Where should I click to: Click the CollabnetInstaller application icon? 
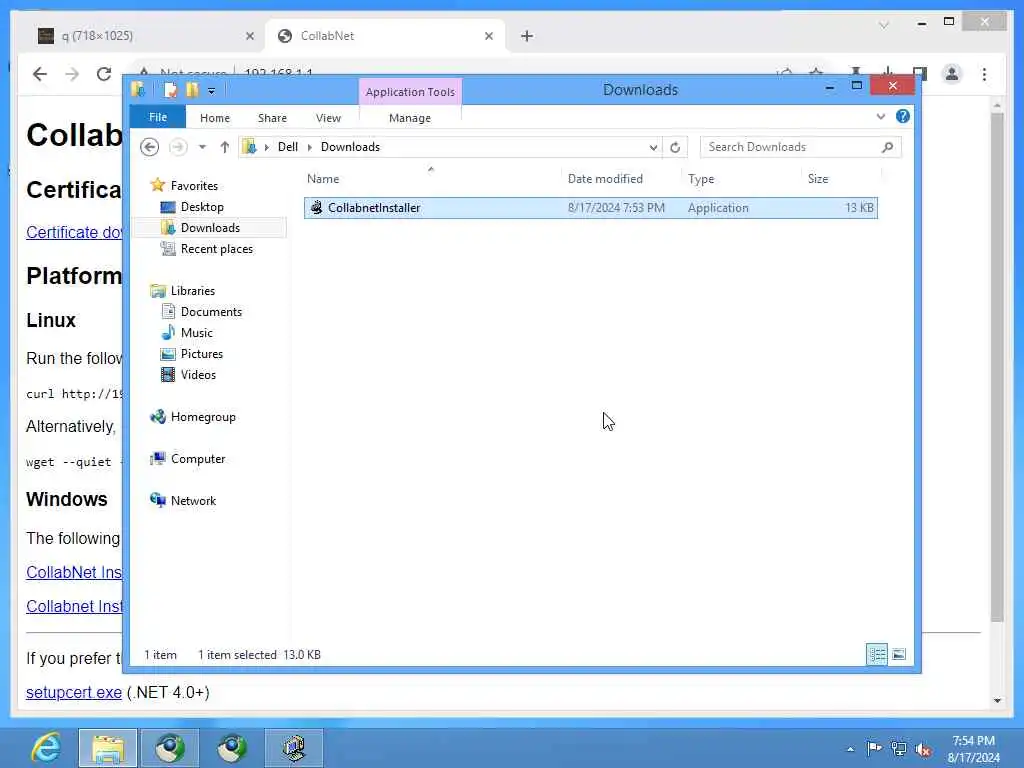click(316, 208)
